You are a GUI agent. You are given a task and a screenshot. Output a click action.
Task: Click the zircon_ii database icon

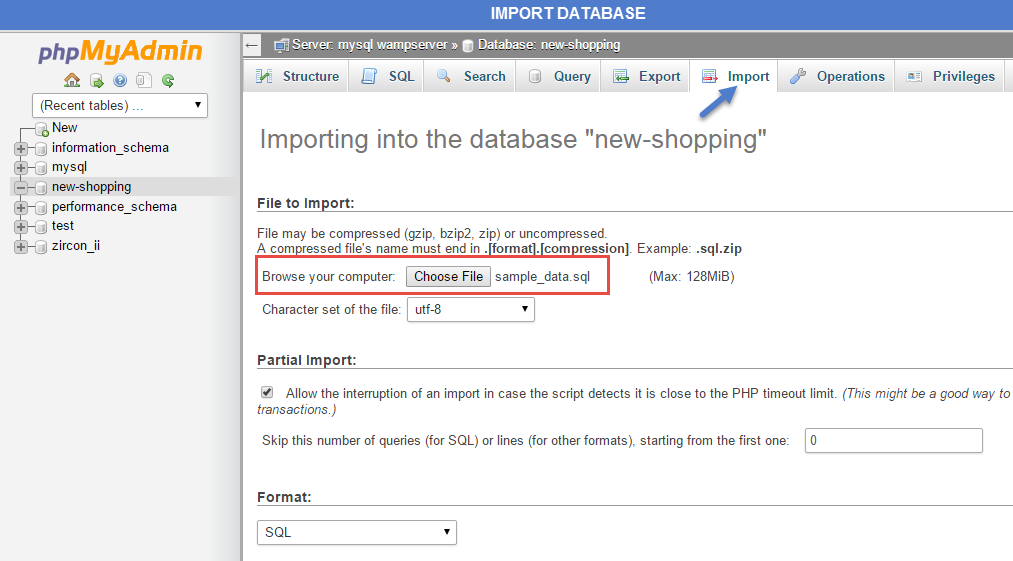[41, 247]
